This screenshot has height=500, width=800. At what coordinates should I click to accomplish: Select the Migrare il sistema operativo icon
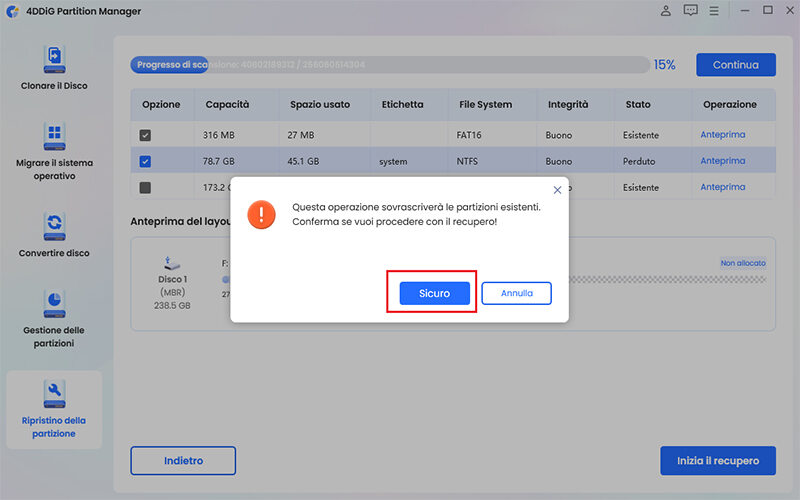tap(54, 136)
